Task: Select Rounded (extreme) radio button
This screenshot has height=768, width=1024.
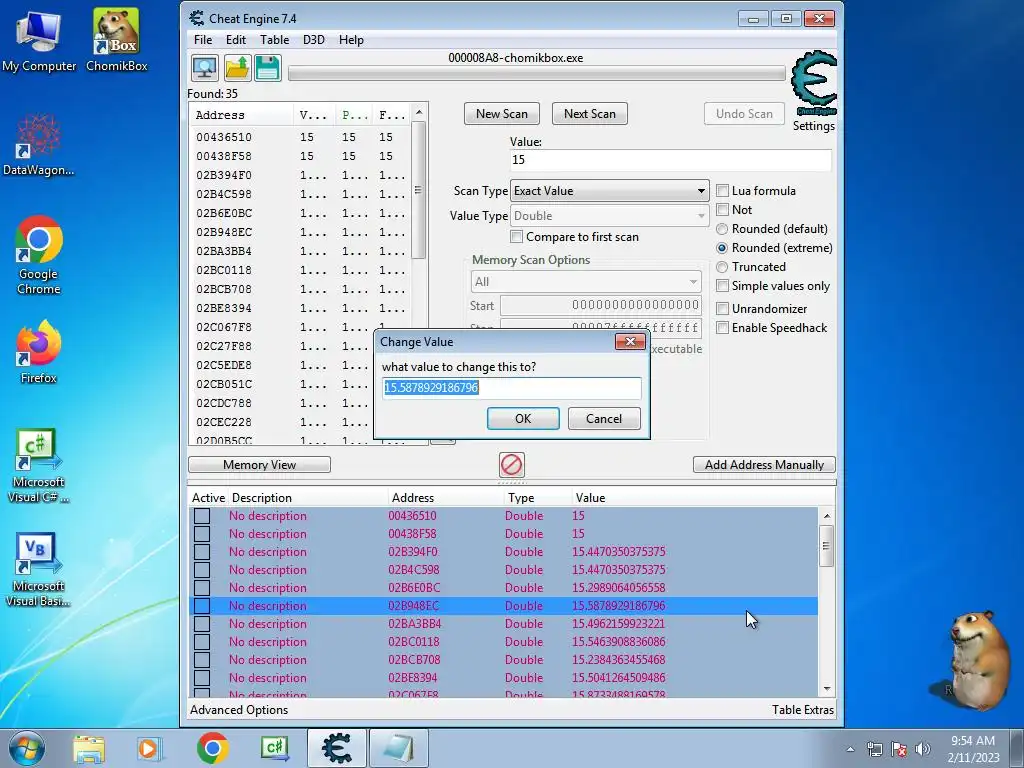Action: click(722, 248)
